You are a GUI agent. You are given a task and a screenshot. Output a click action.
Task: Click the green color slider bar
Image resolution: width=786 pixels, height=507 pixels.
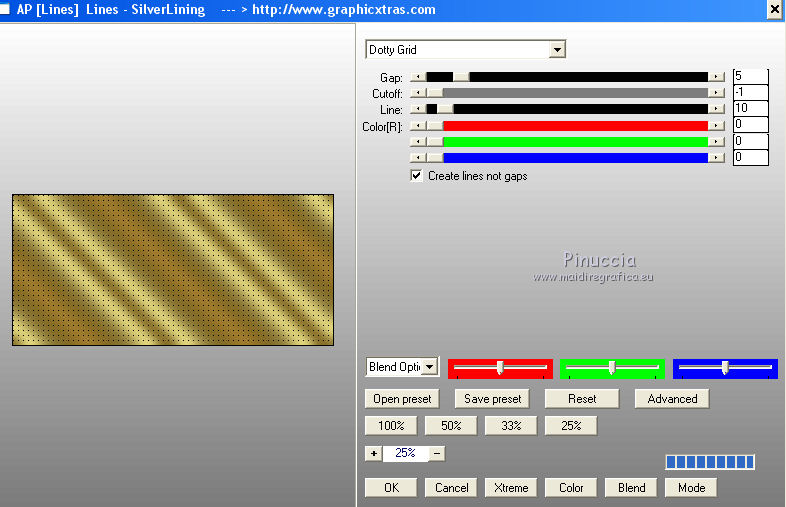coord(566,142)
